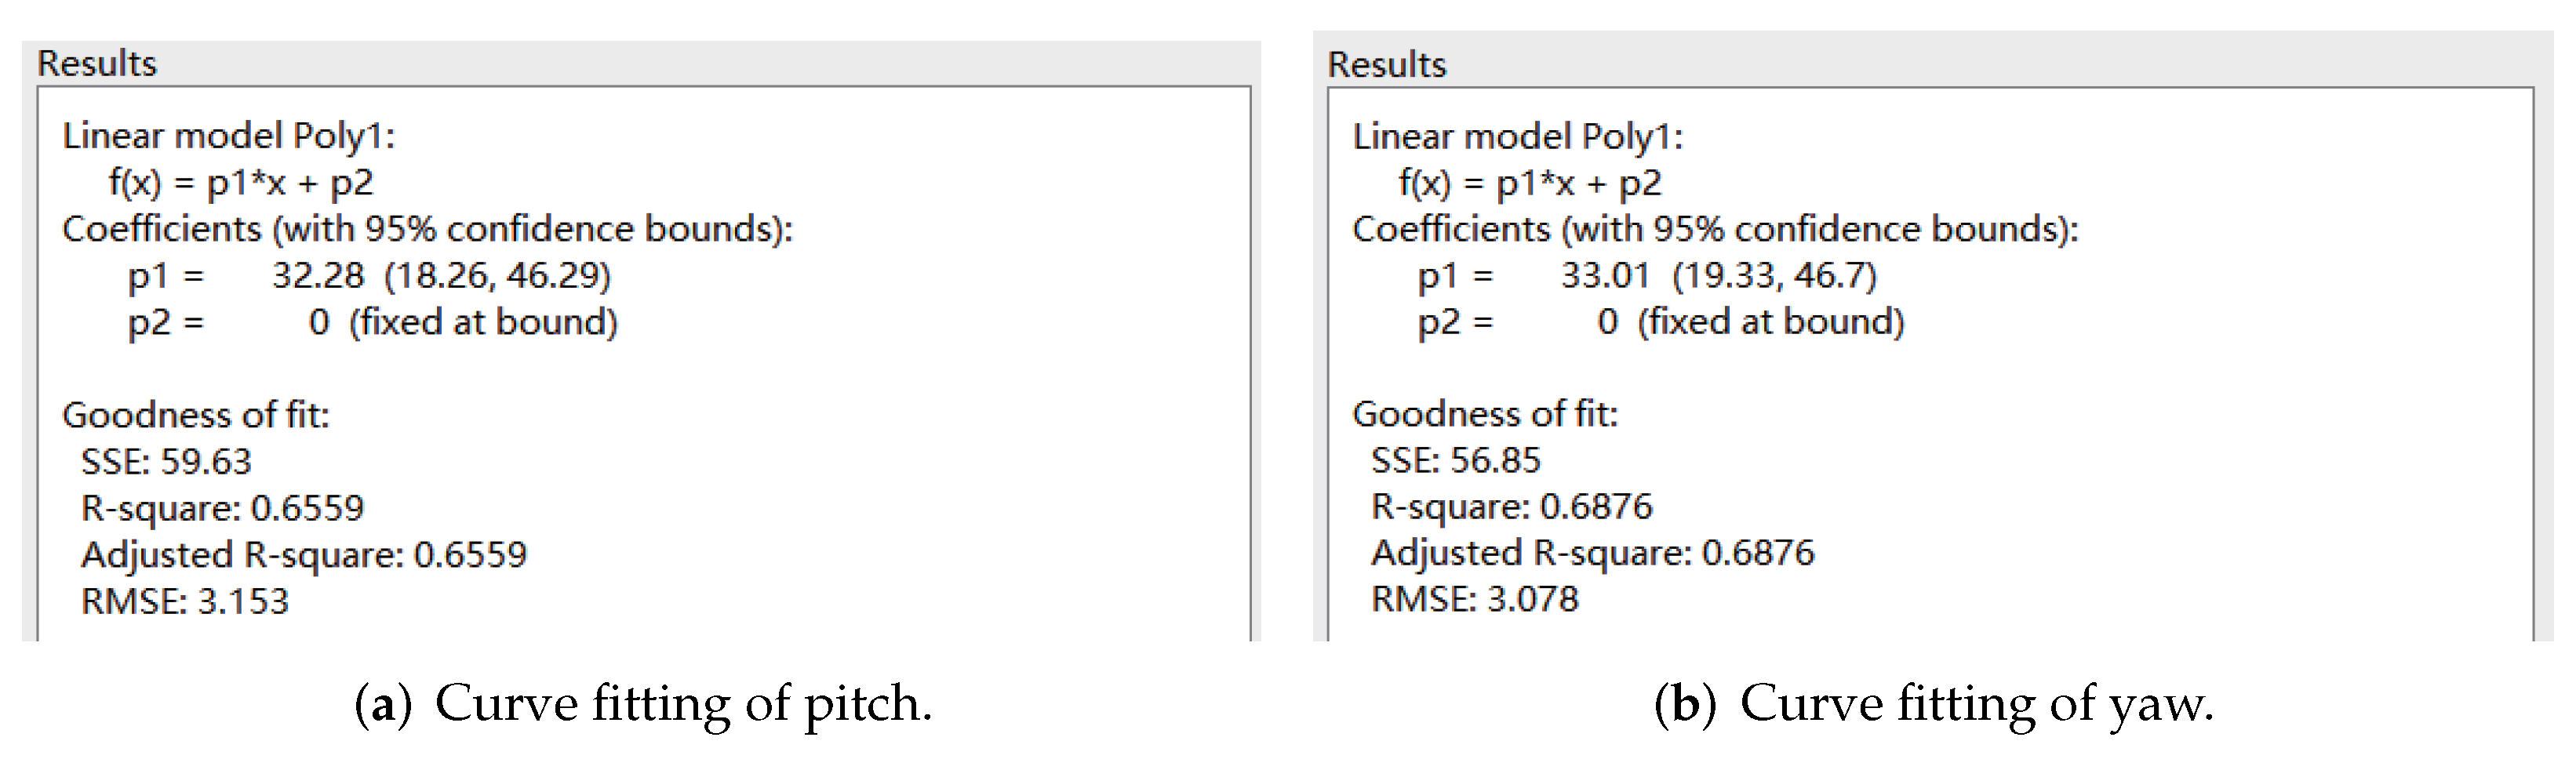Screen dimensions: 2576x759
Task: Select the RMSE: 3.153 line
Action: click(x=185, y=601)
